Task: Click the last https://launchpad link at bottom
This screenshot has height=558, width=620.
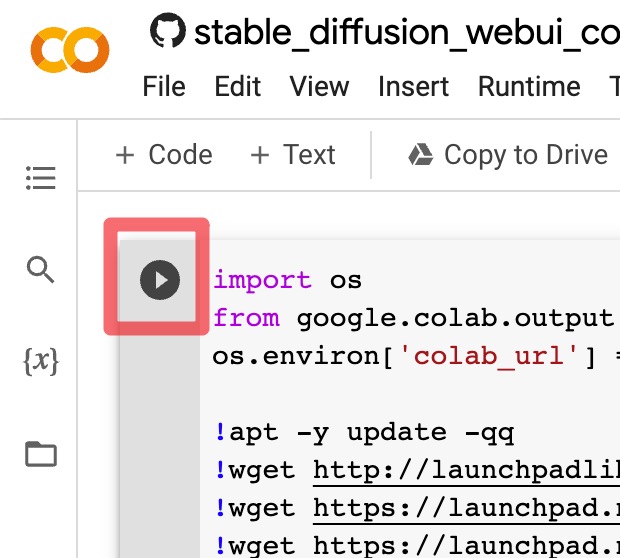Action: [x=467, y=546]
